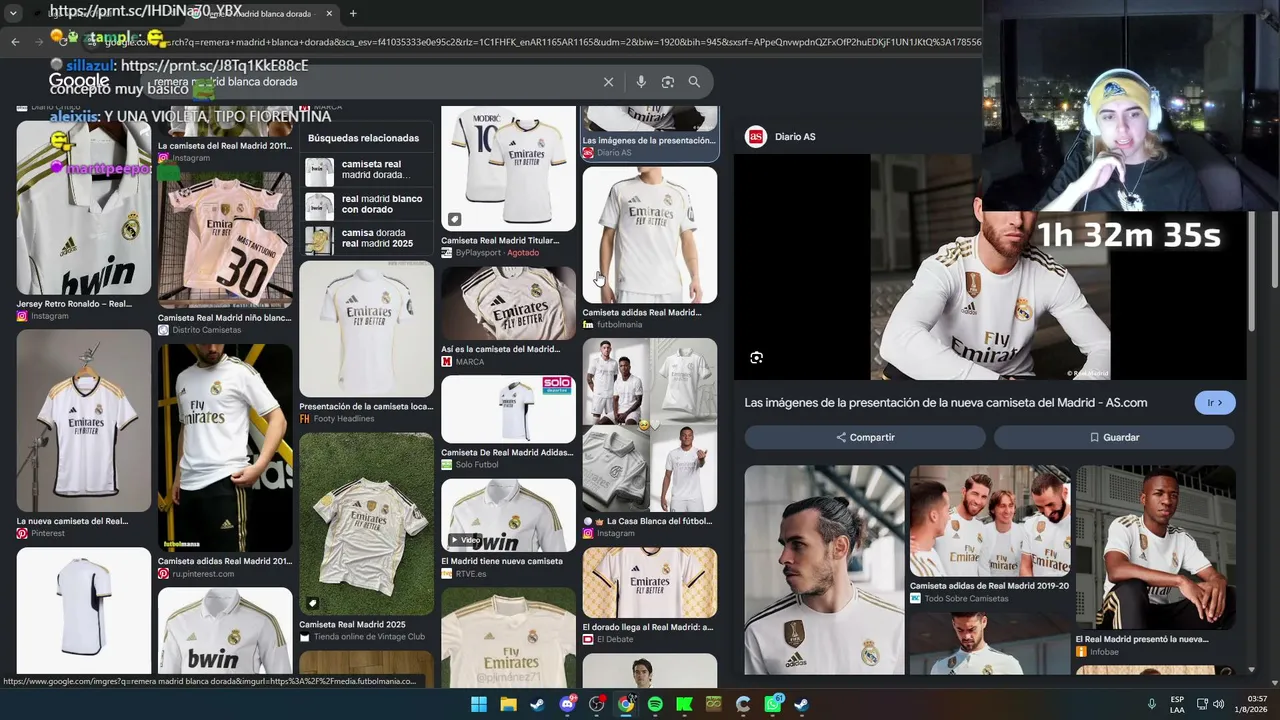Viewport: 1280px width, 720px height.
Task: Open Spotify from the taskbar
Action: pos(655,704)
